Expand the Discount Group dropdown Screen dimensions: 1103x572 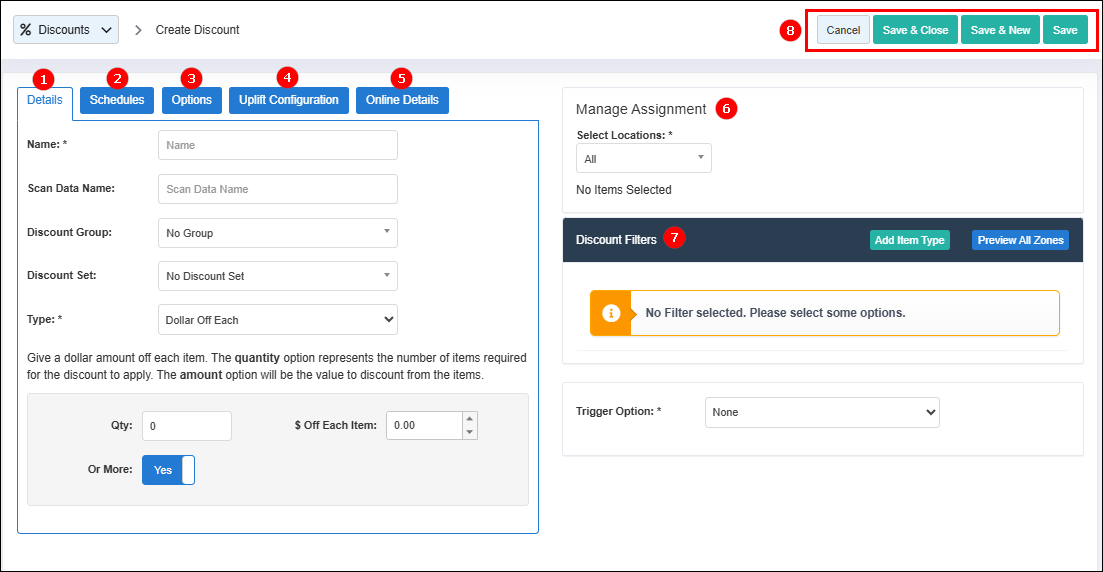(x=278, y=233)
